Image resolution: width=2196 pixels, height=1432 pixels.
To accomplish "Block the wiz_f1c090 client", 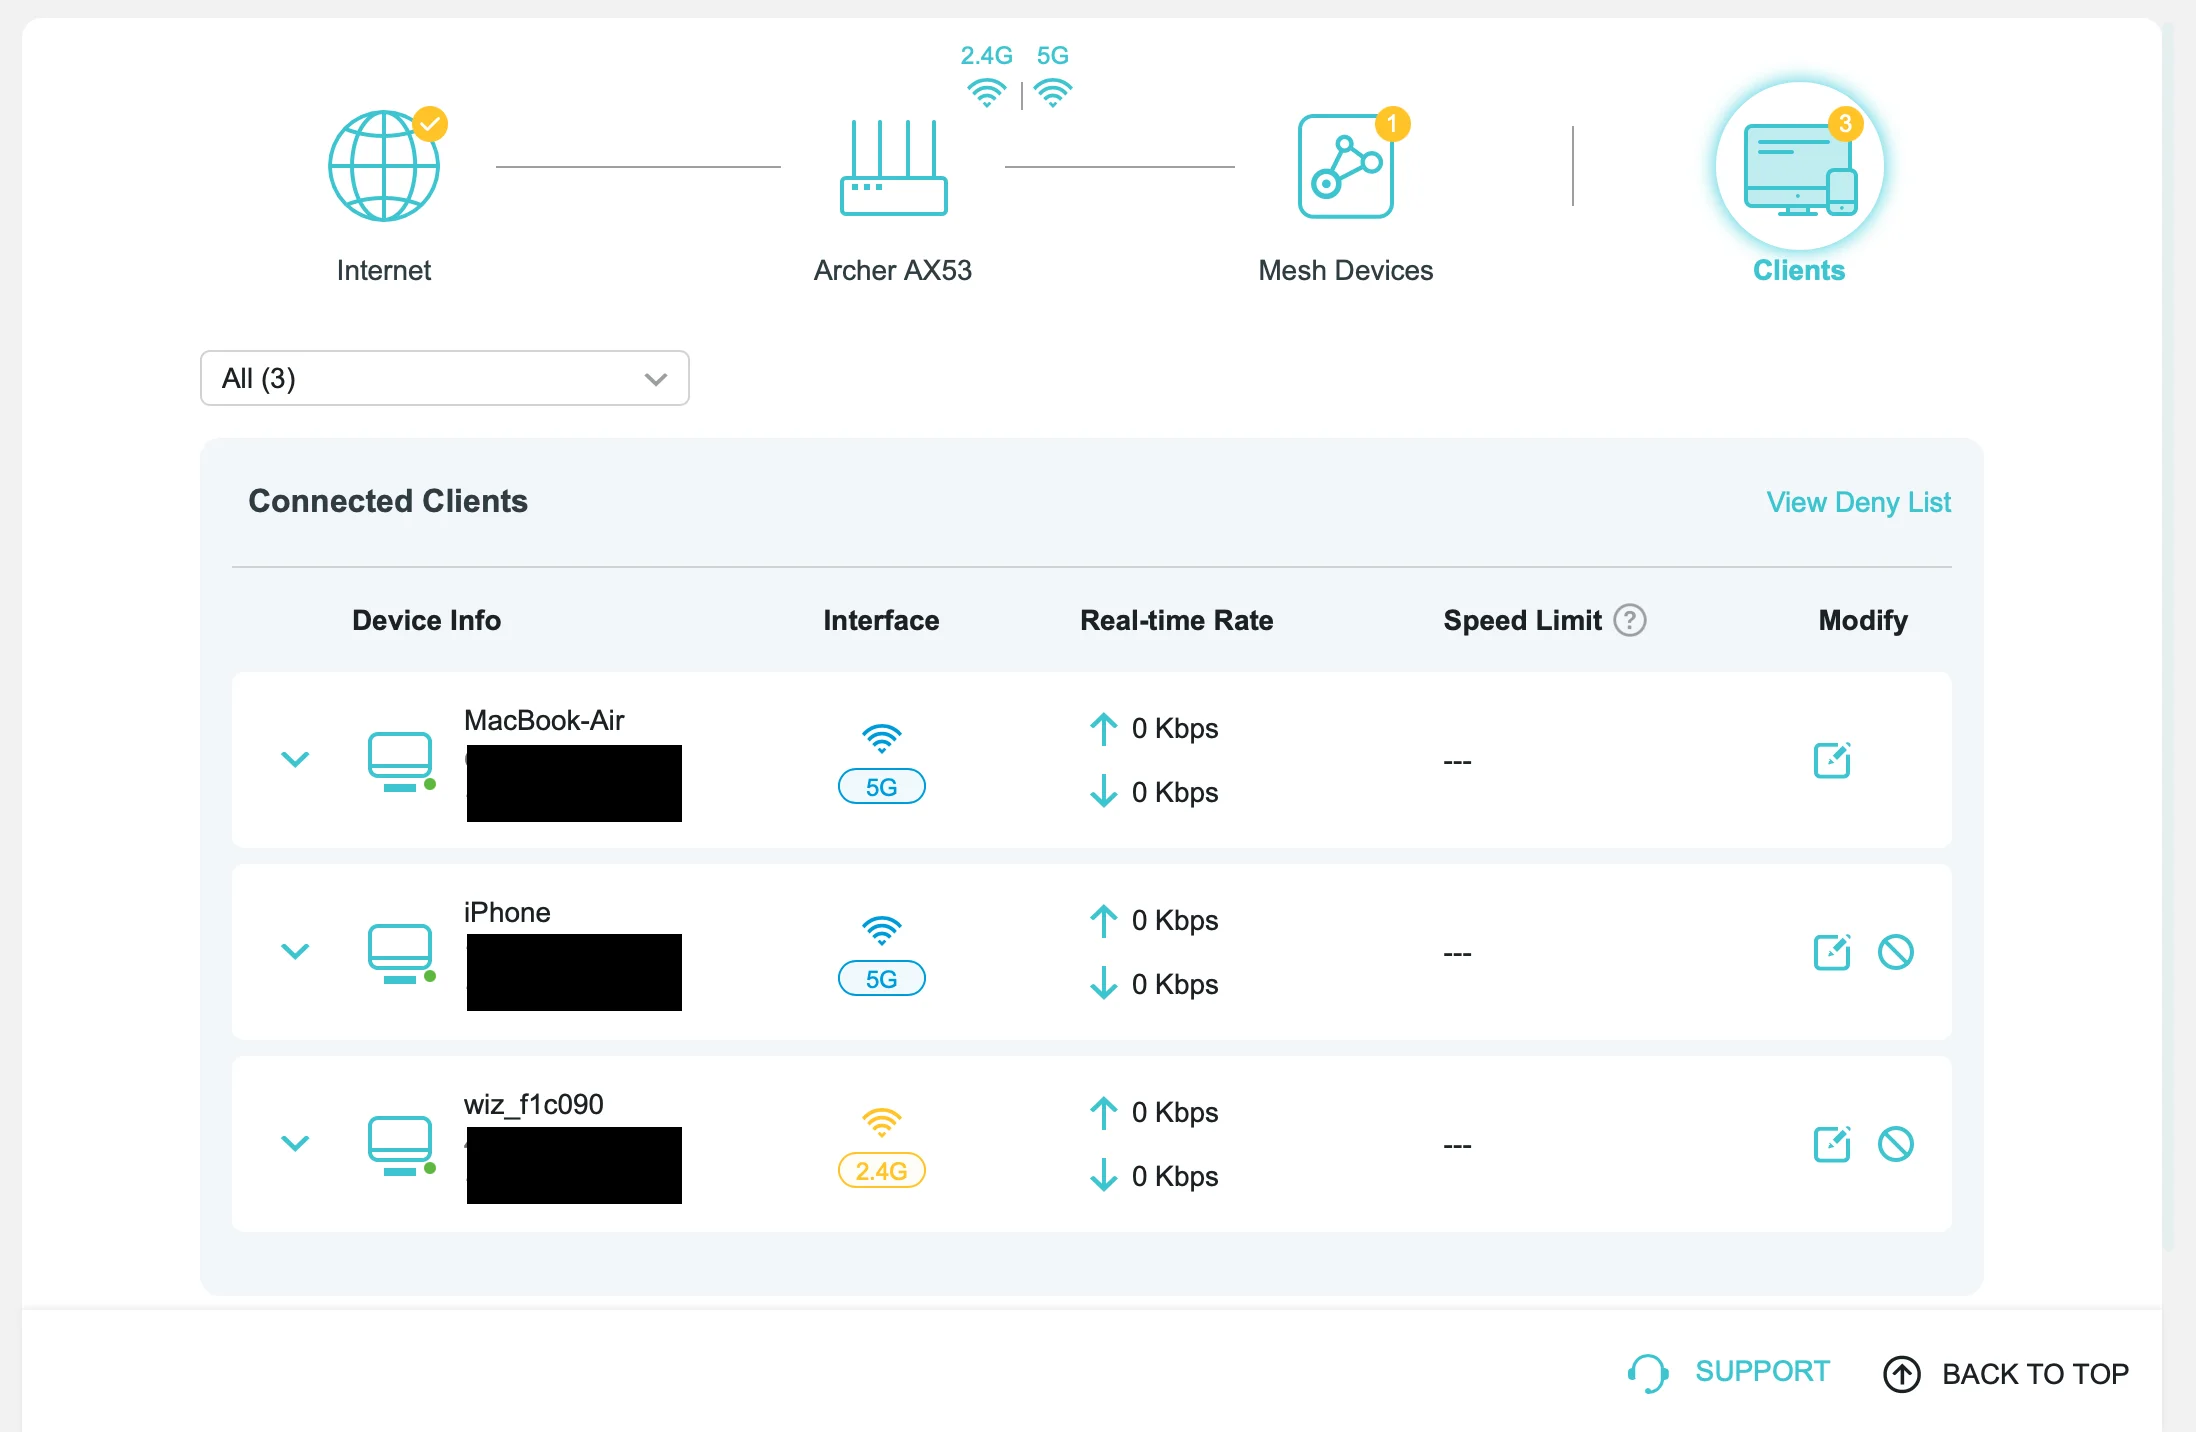I will tap(1895, 1144).
